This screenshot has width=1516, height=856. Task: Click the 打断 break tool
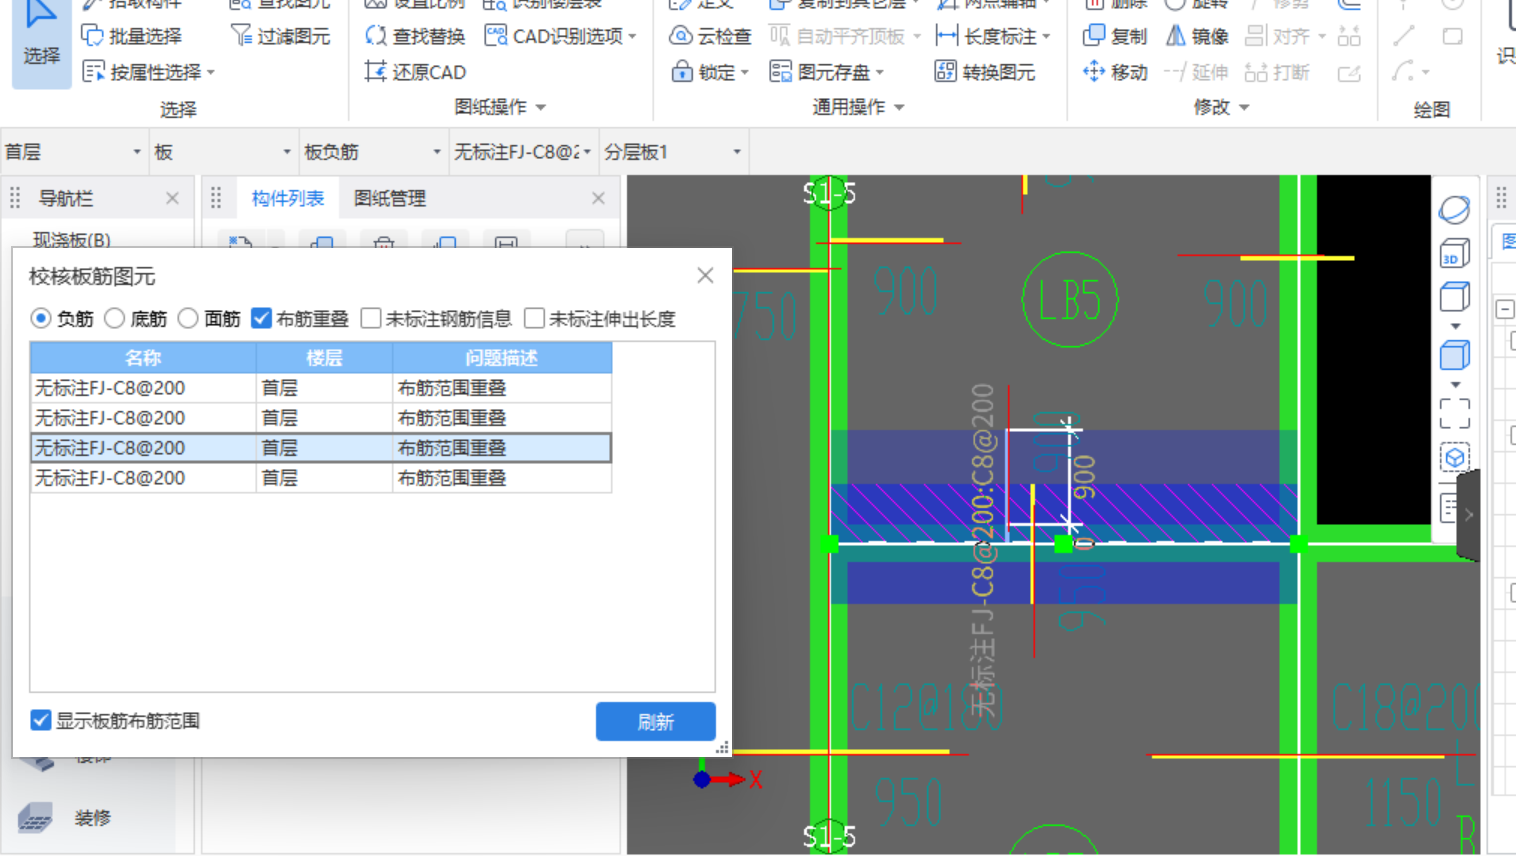click(x=1277, y=72)
